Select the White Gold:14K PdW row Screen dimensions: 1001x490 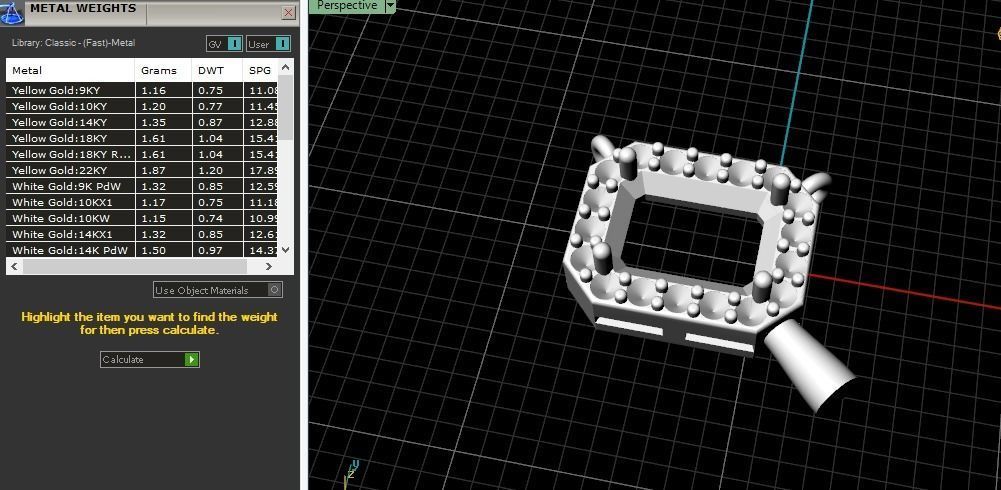[142, 250]
